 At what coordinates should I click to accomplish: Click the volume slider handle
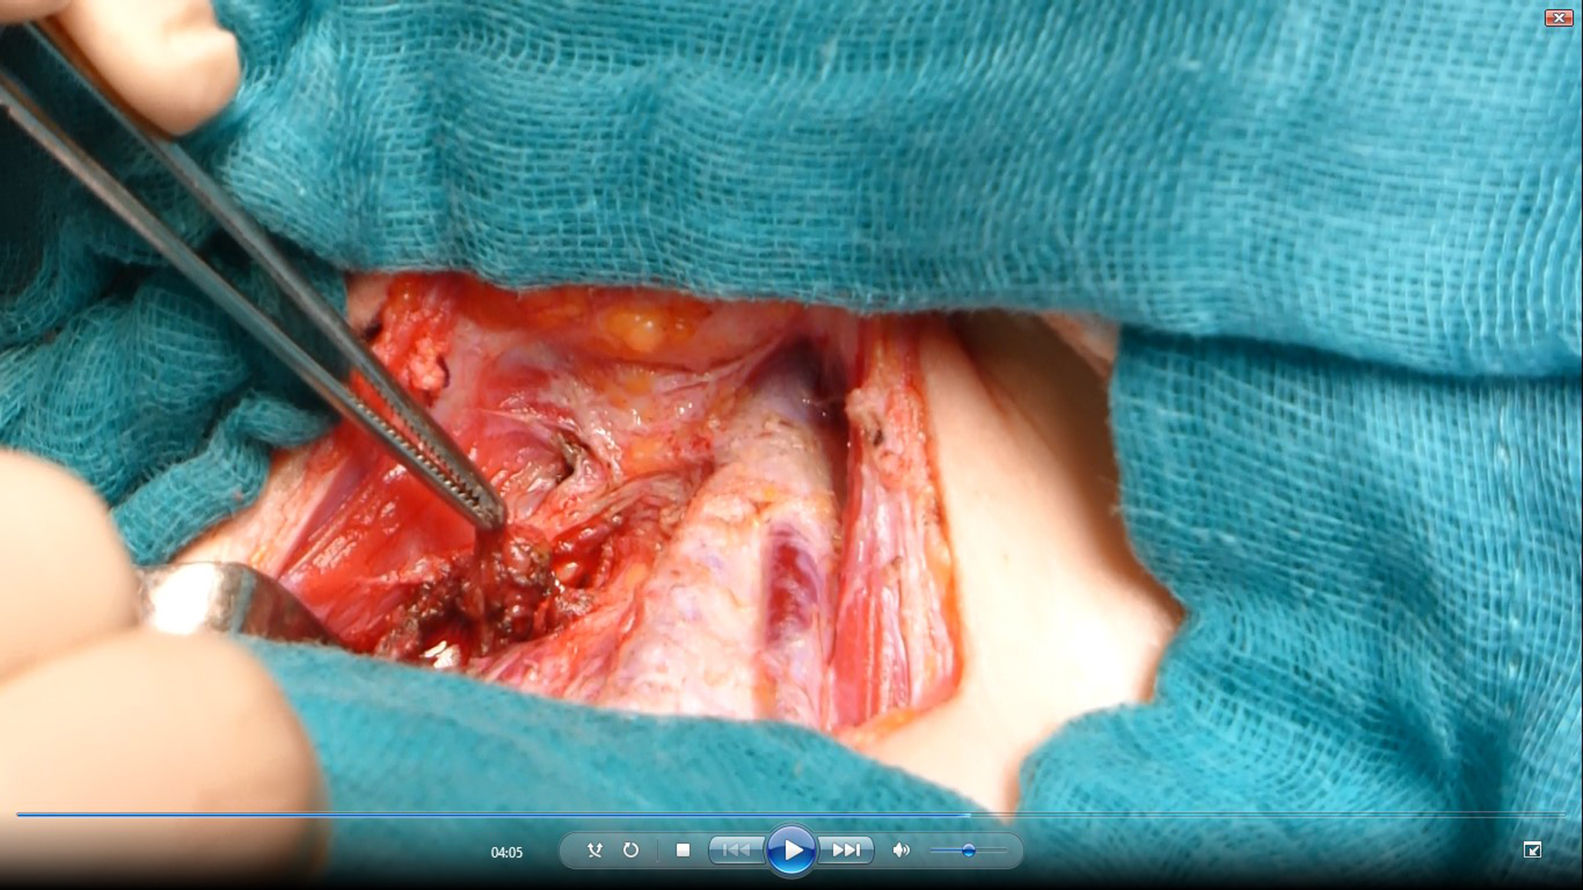(968, 851)
